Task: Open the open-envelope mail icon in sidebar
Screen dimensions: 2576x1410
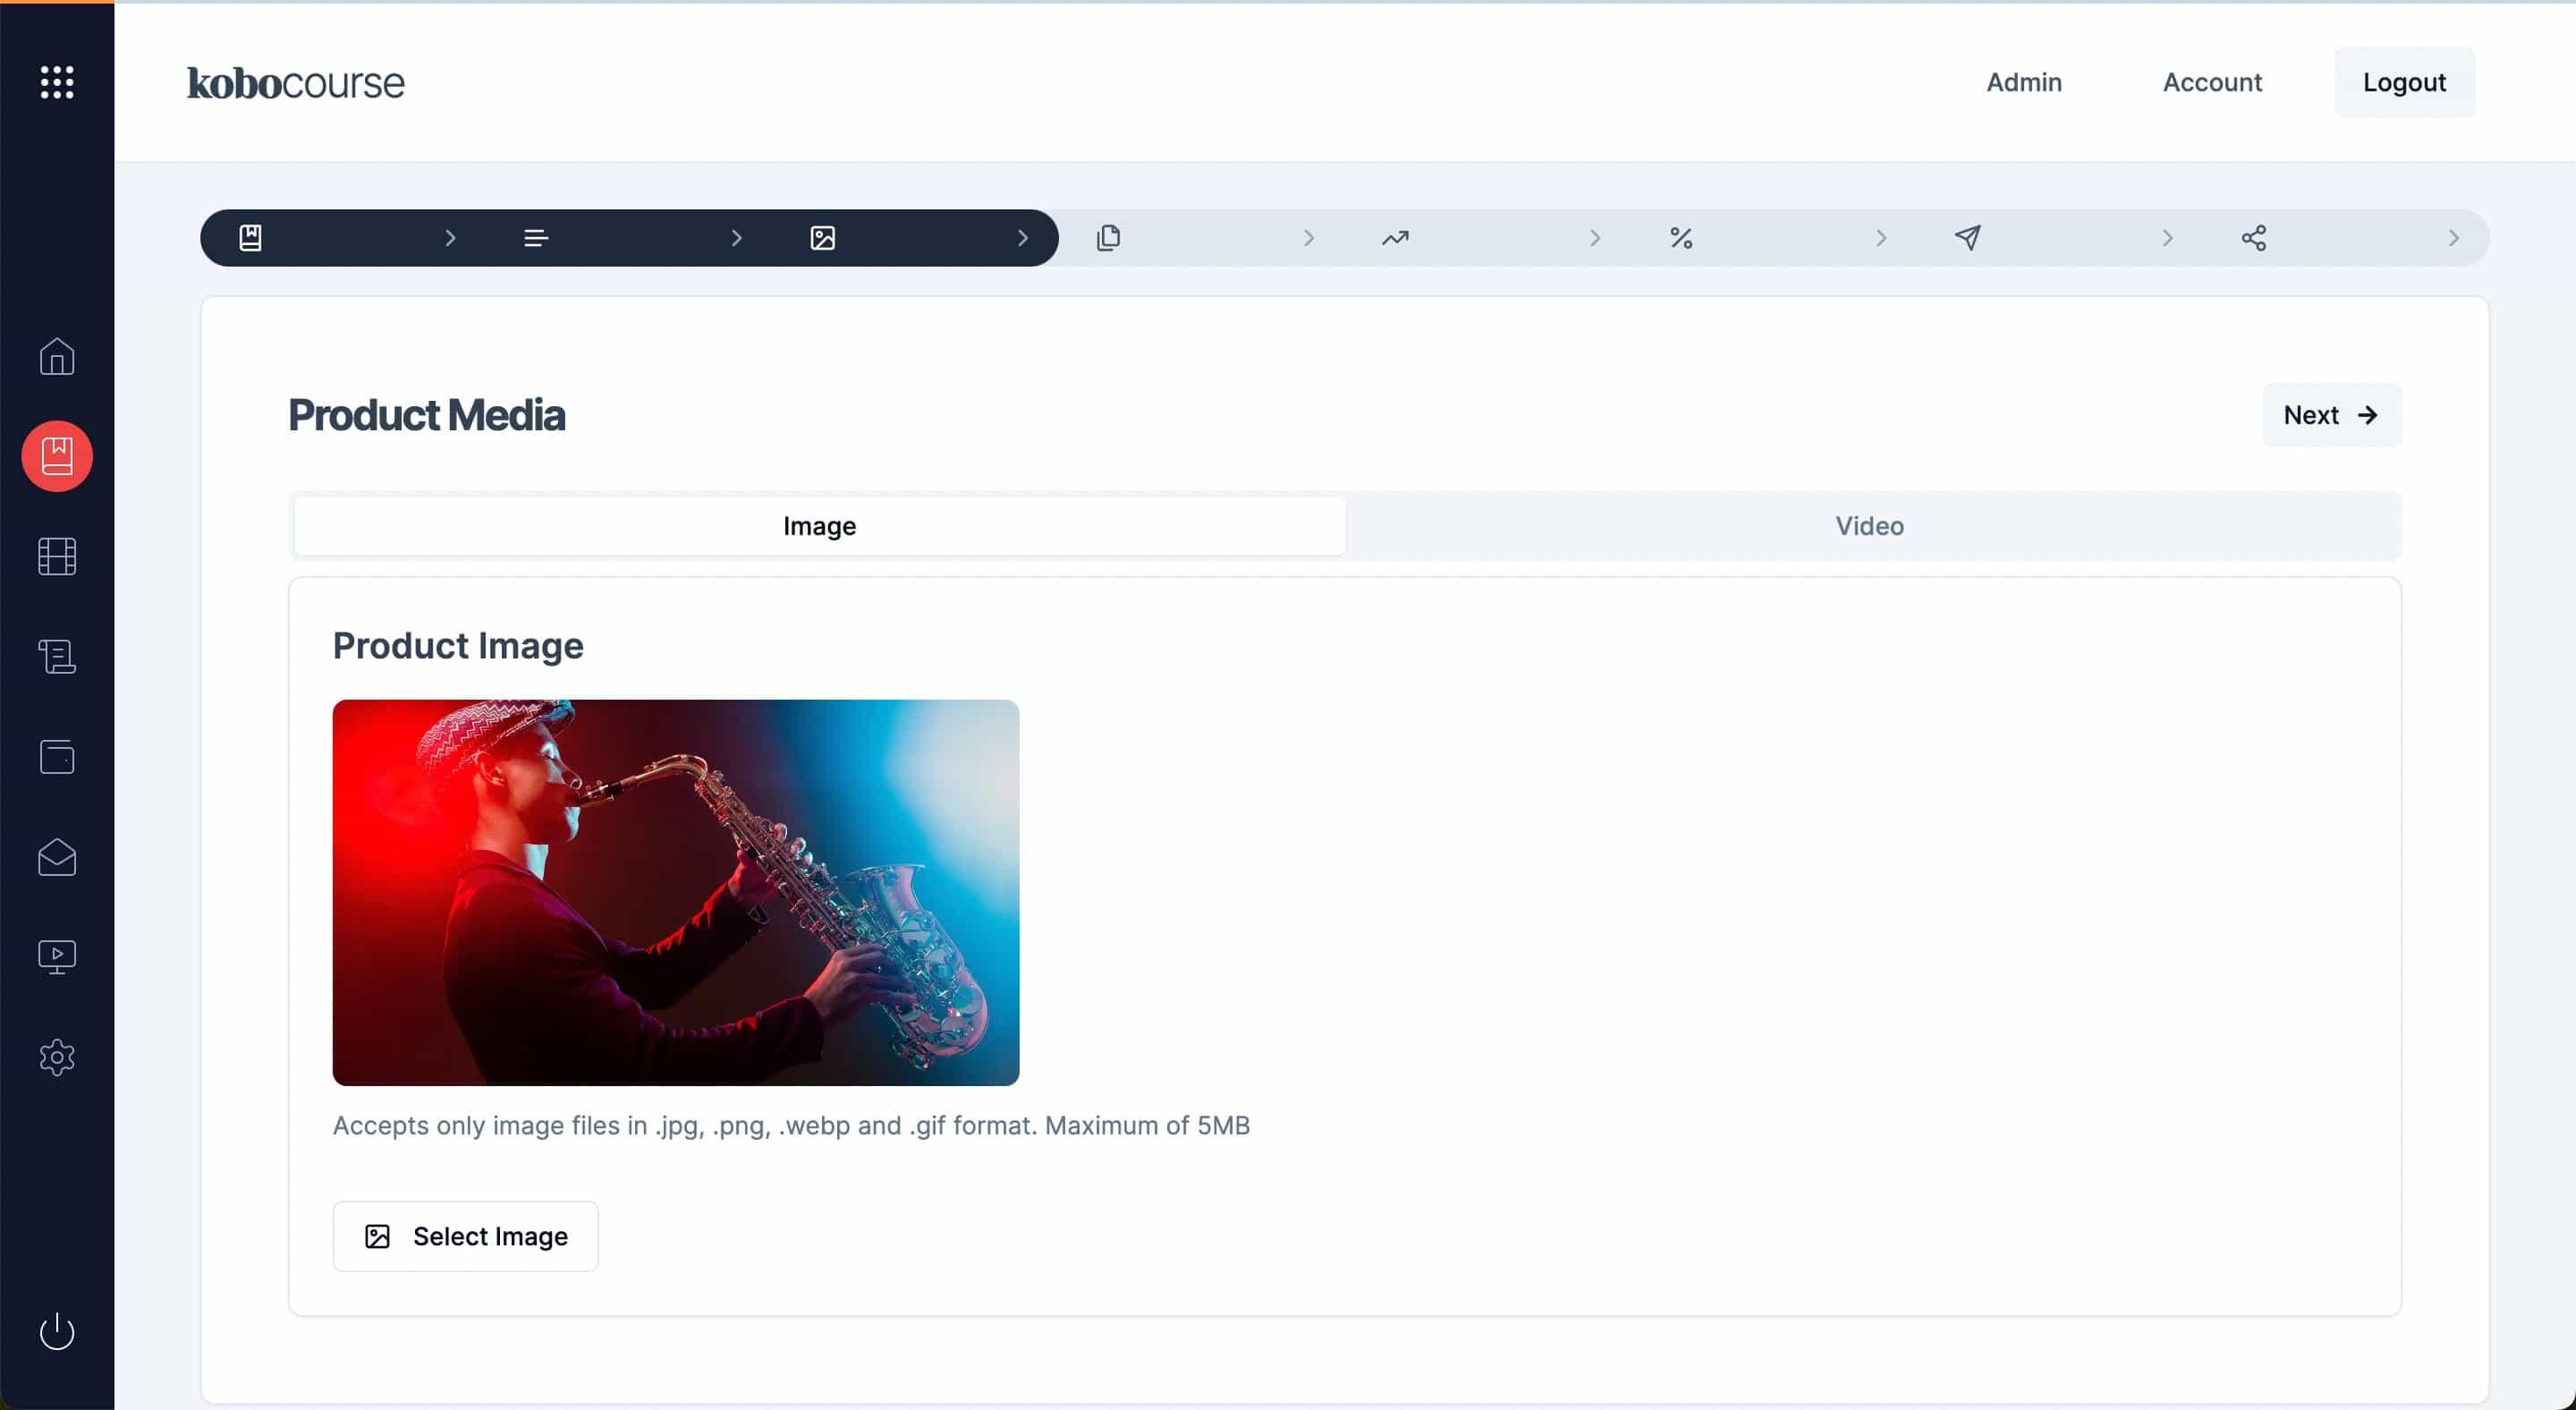Action: (57, 857)
